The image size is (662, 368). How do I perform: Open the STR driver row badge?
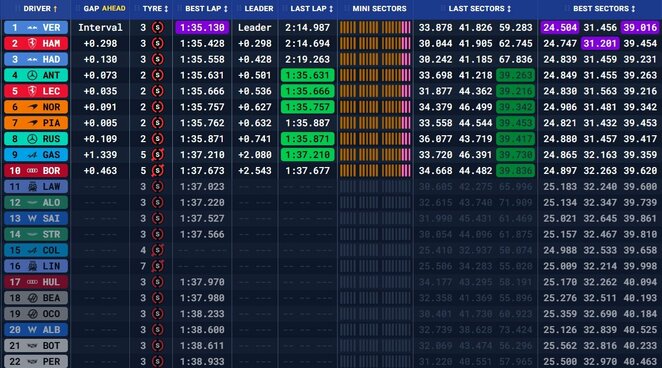(x=36, y=234)
